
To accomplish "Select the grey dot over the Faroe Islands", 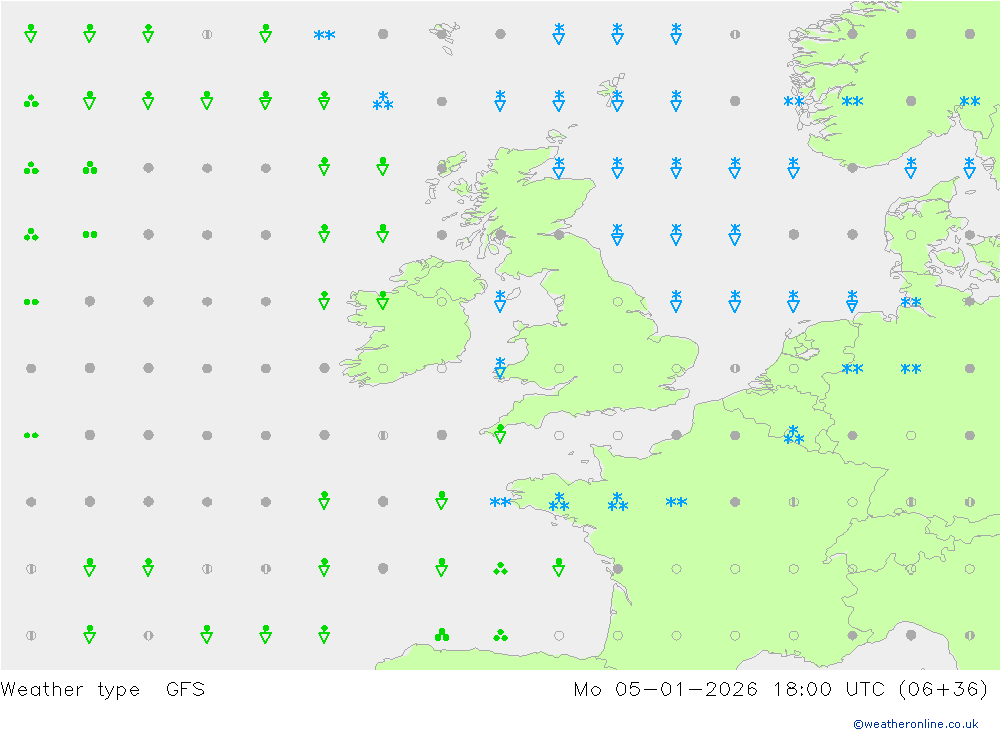I will pos(441,34).
